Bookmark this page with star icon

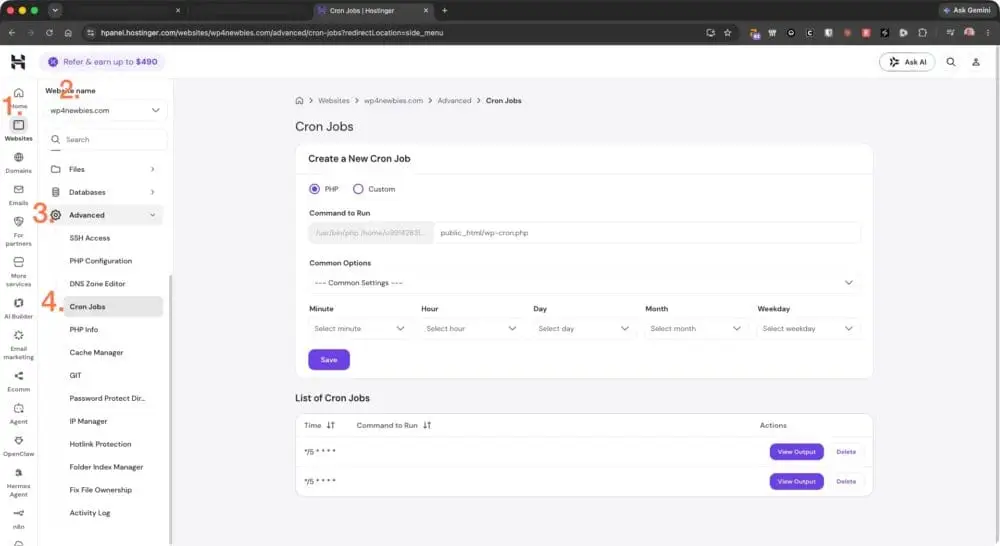tap(728, 33)
